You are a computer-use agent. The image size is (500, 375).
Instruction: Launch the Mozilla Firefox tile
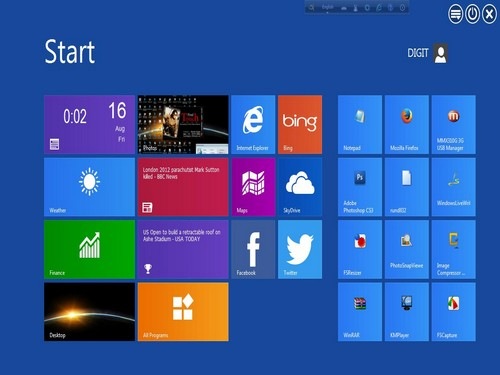pyautogui.click(x=407, y=124)
